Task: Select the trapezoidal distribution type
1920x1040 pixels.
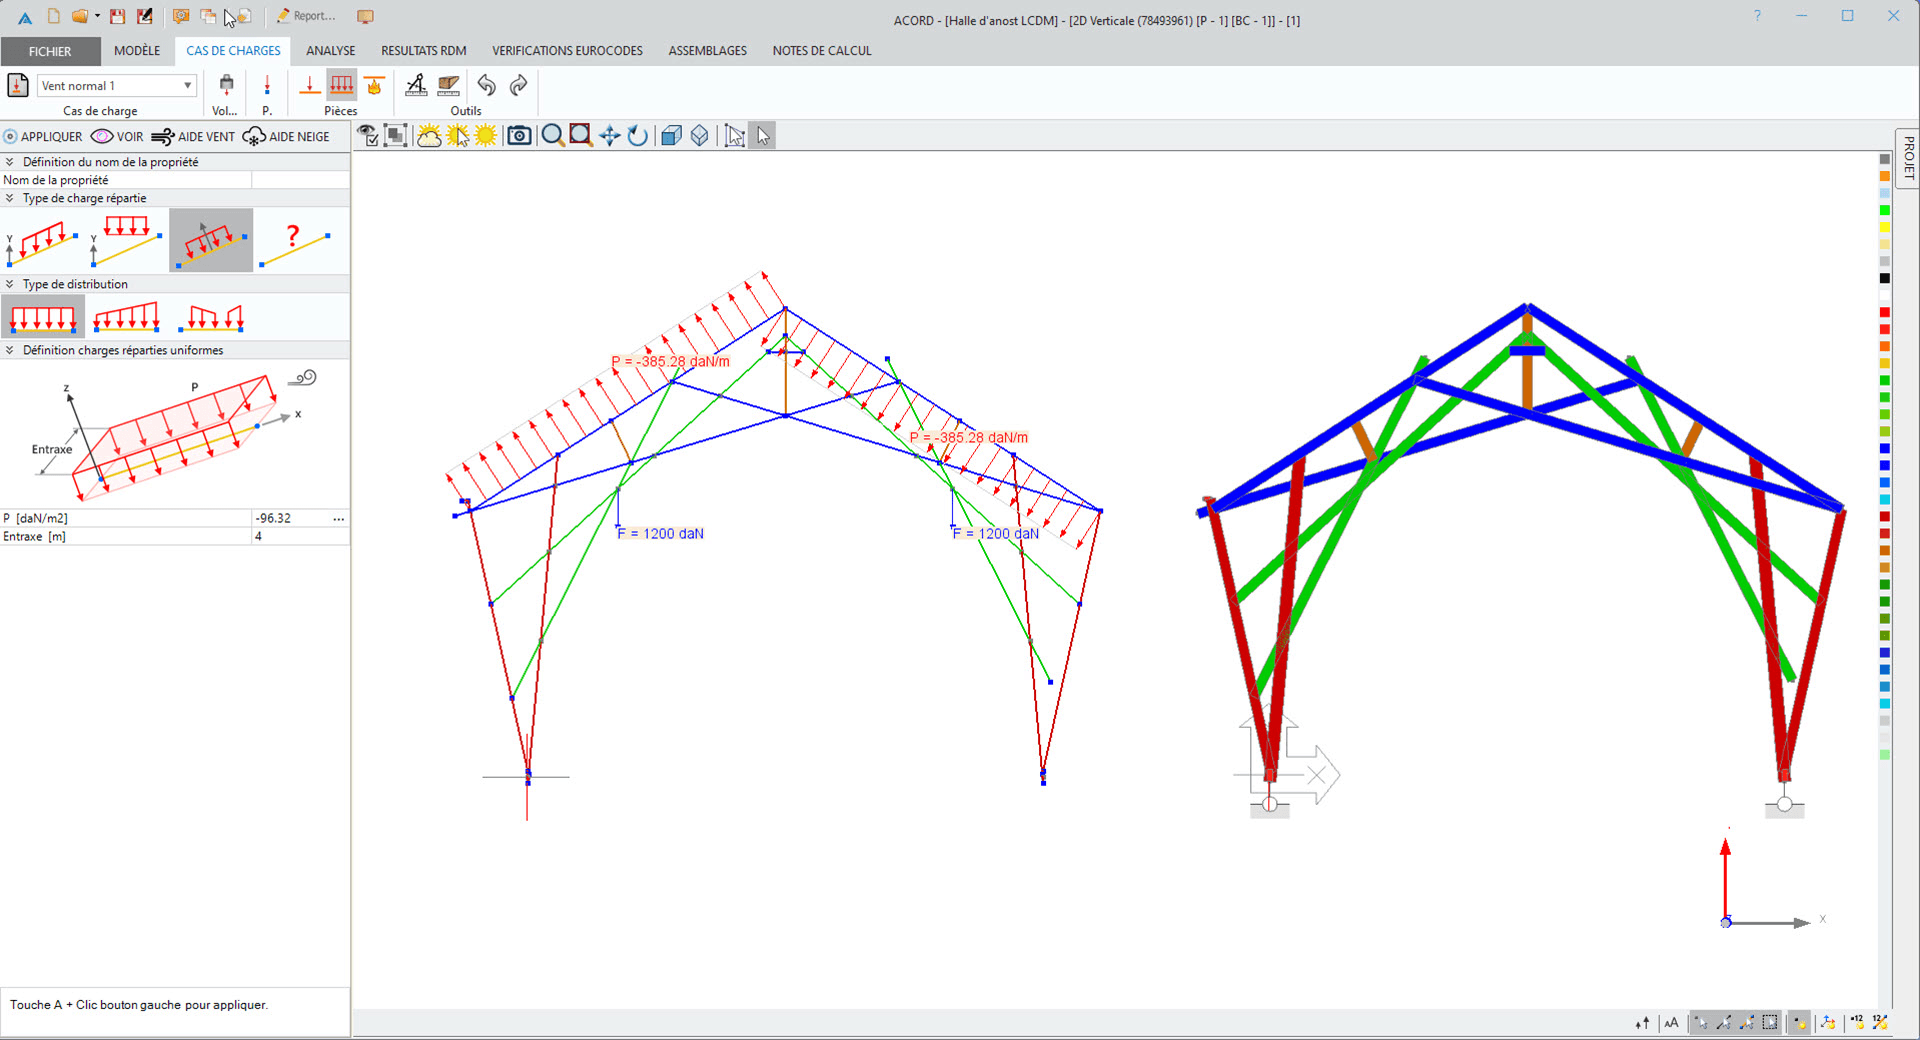Action: (126, 318)
